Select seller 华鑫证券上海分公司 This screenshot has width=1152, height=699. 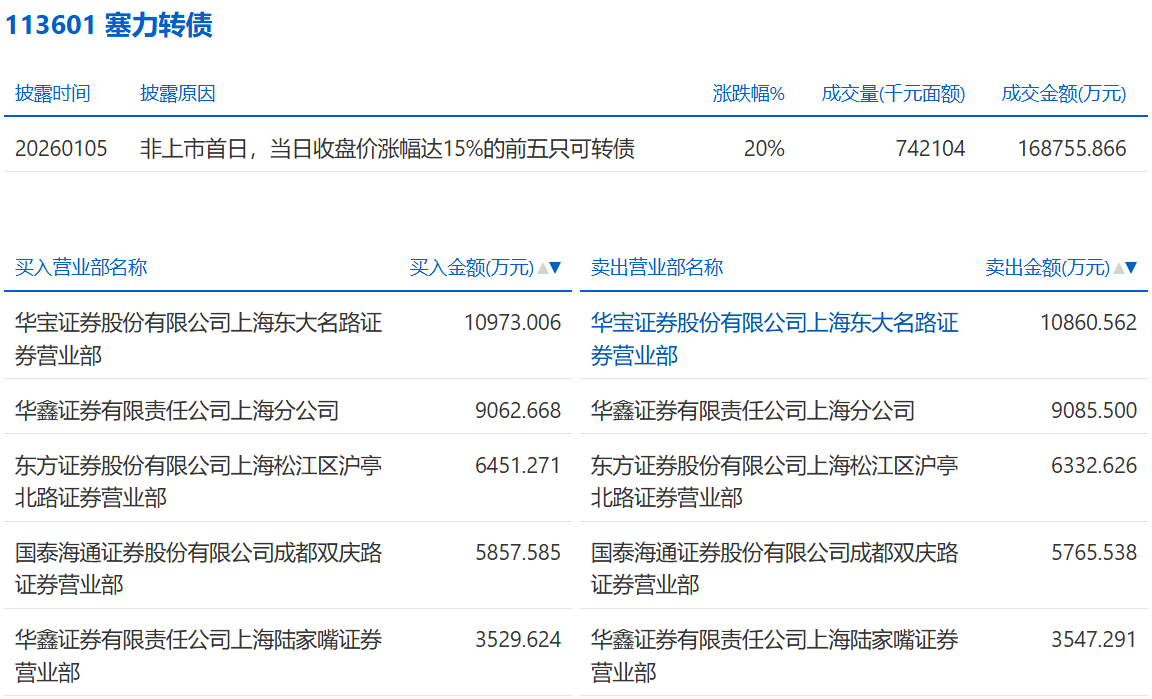753,410
